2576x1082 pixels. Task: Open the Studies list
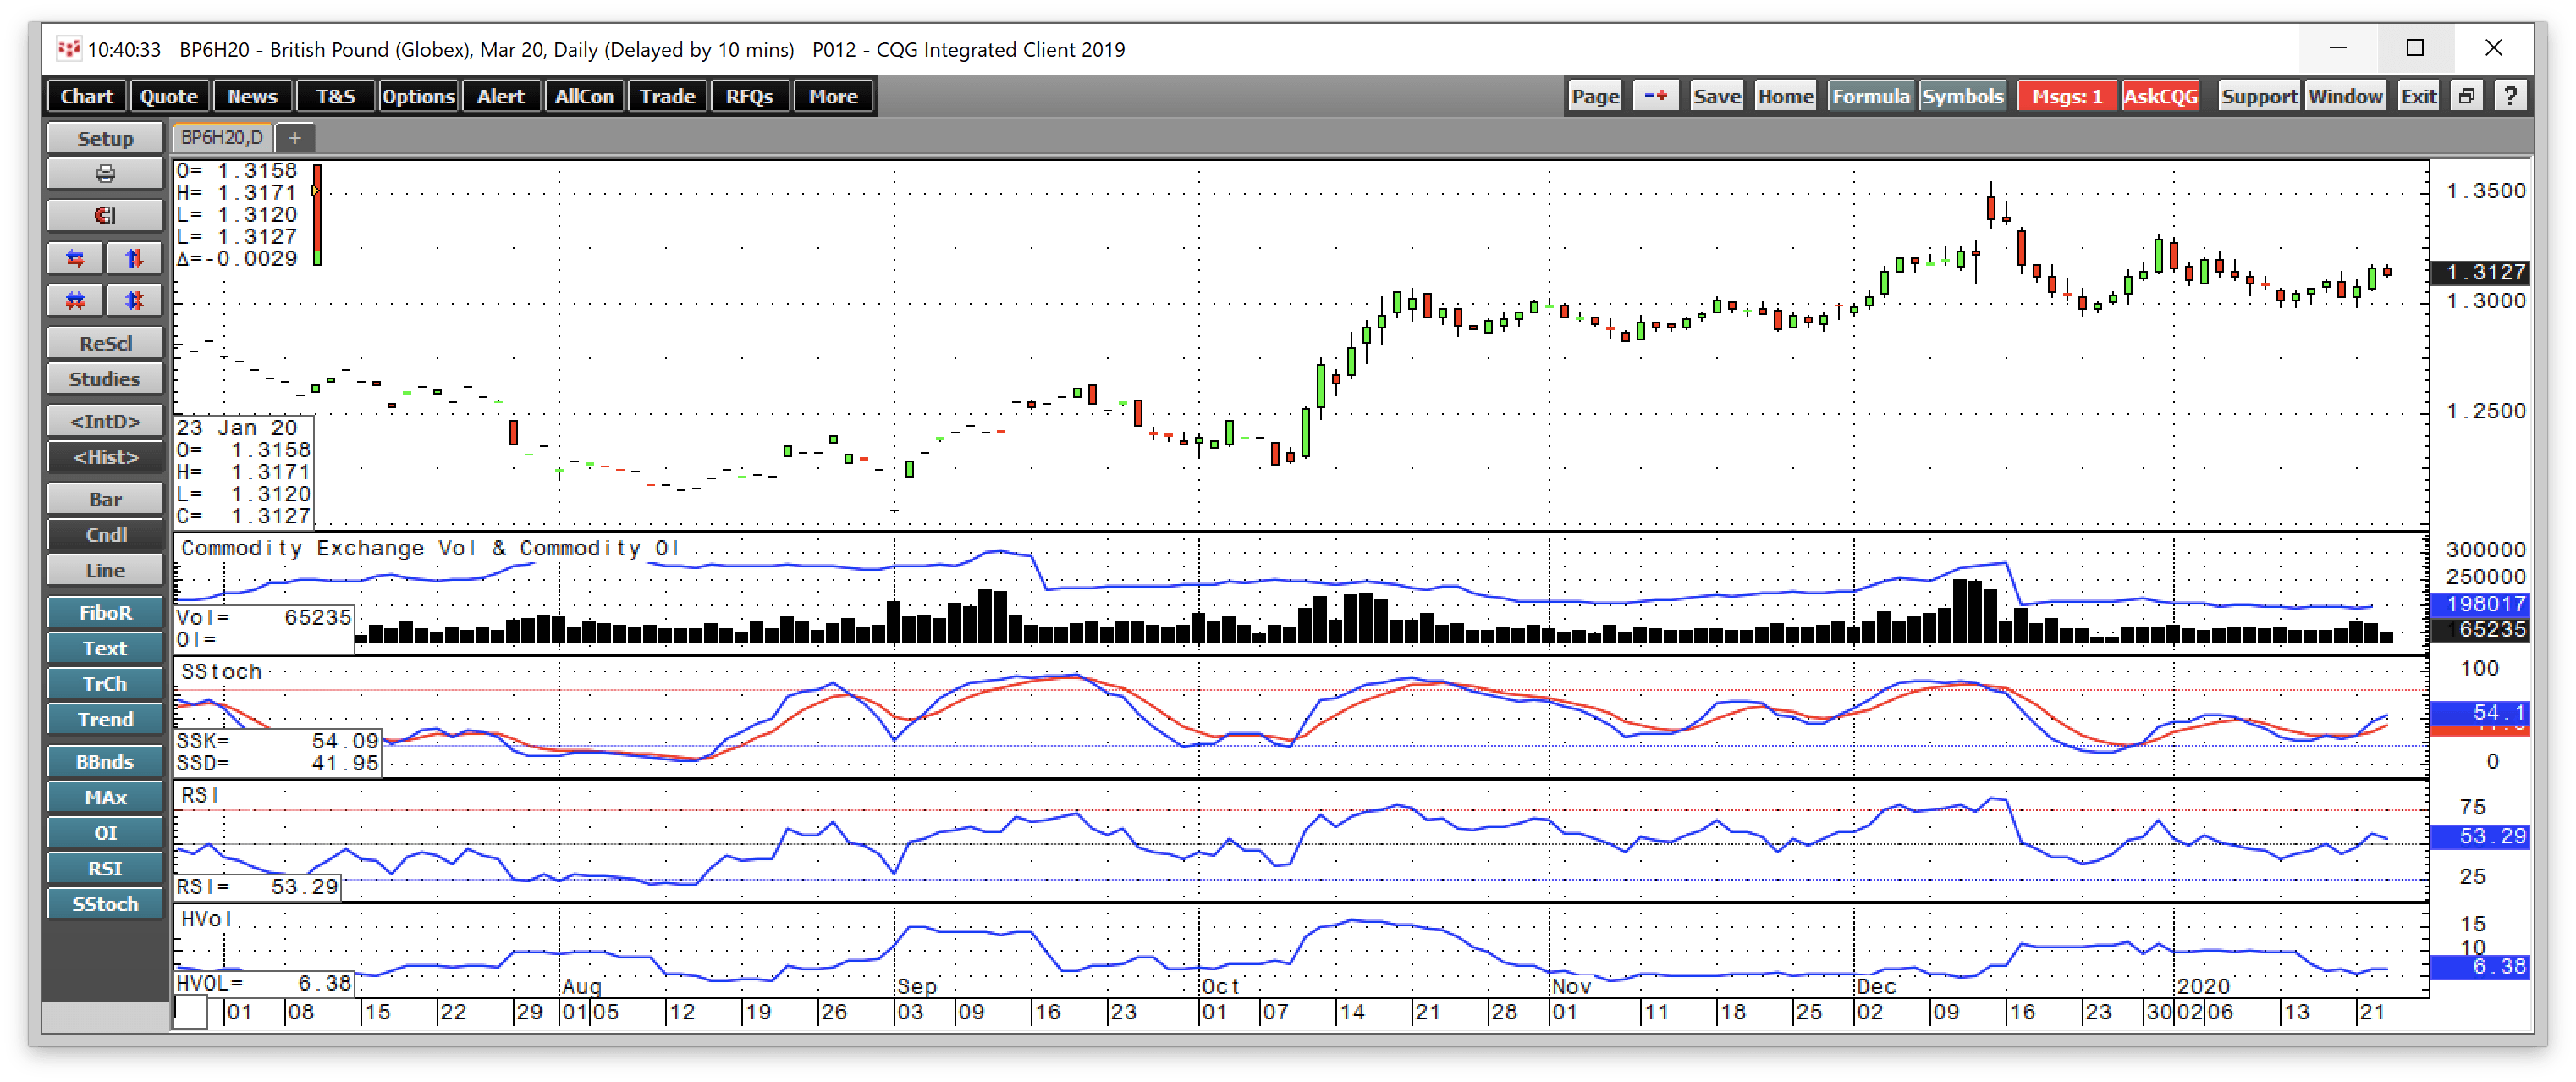click(105, 379)
